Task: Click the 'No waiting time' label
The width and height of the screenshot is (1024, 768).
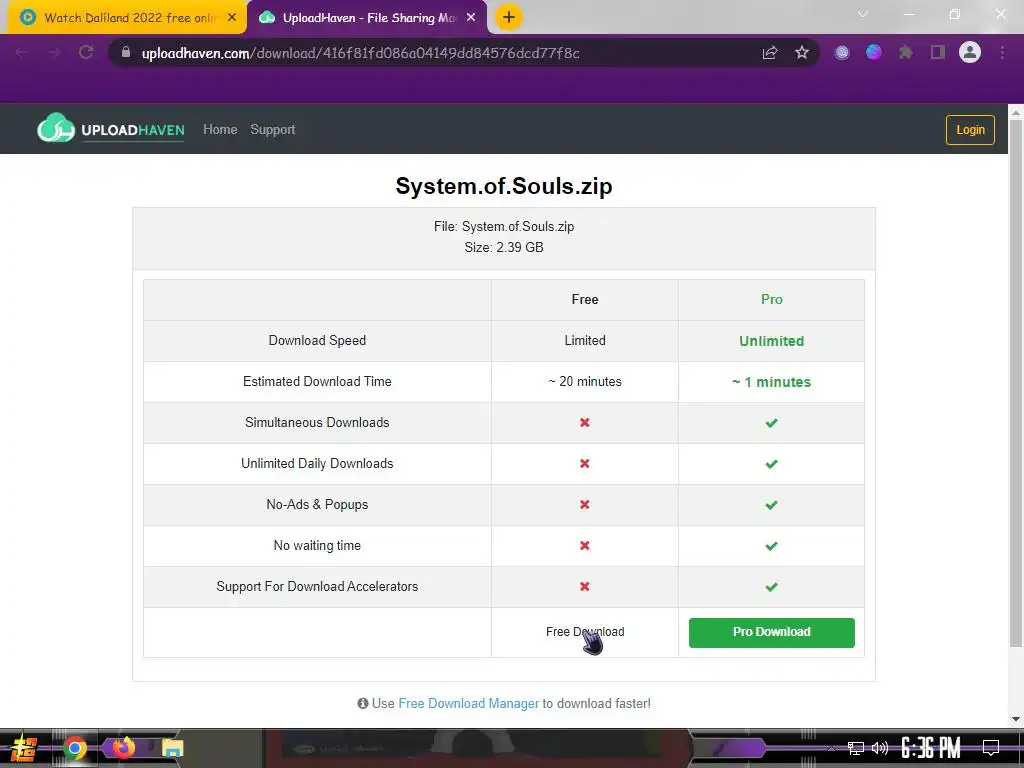Action: [x=317, y=545]
